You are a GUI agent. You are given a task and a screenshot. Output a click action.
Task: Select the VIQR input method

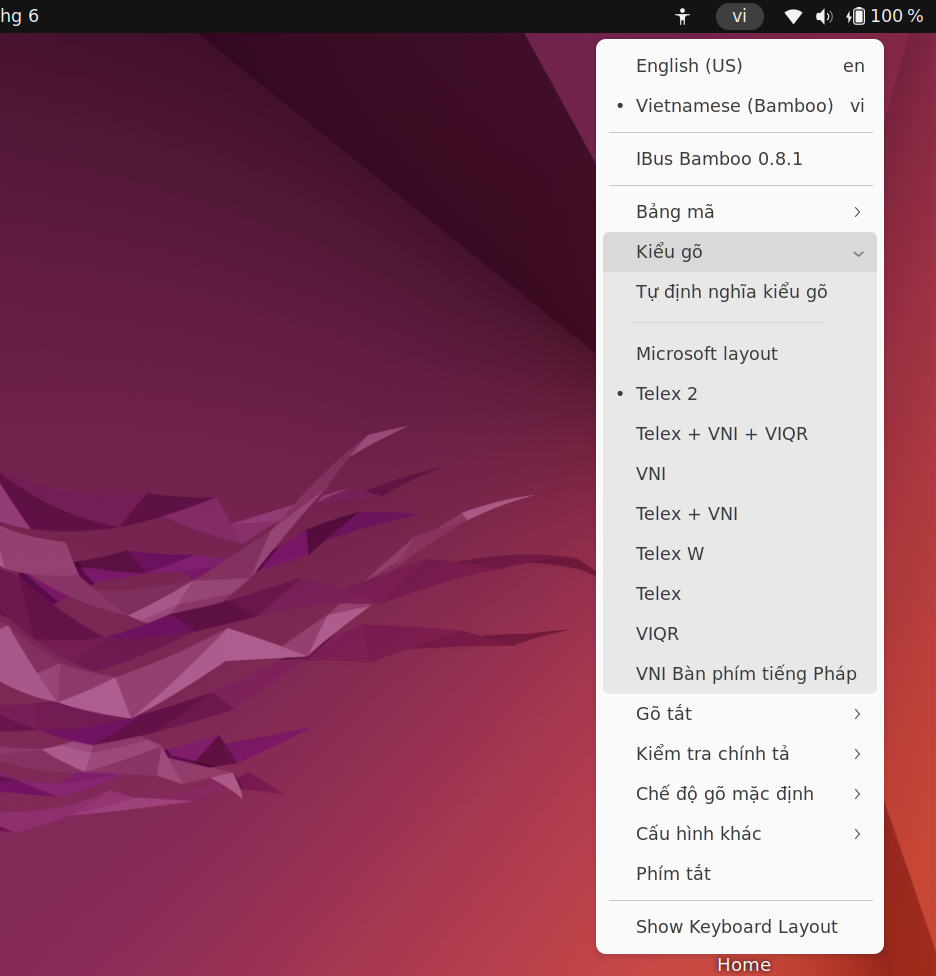(740, 634)
